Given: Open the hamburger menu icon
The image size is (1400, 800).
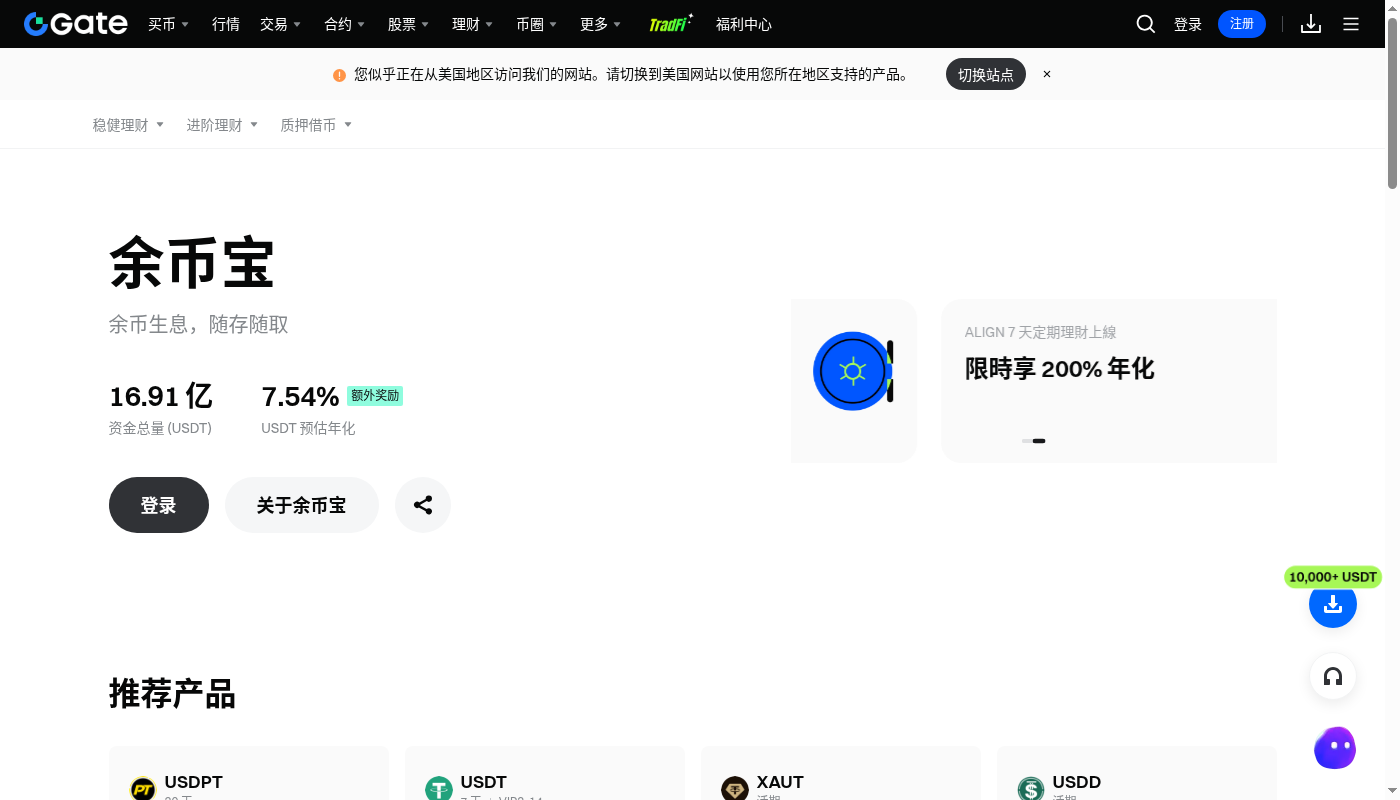Looking at the screenshot, I should point(1351,24).
